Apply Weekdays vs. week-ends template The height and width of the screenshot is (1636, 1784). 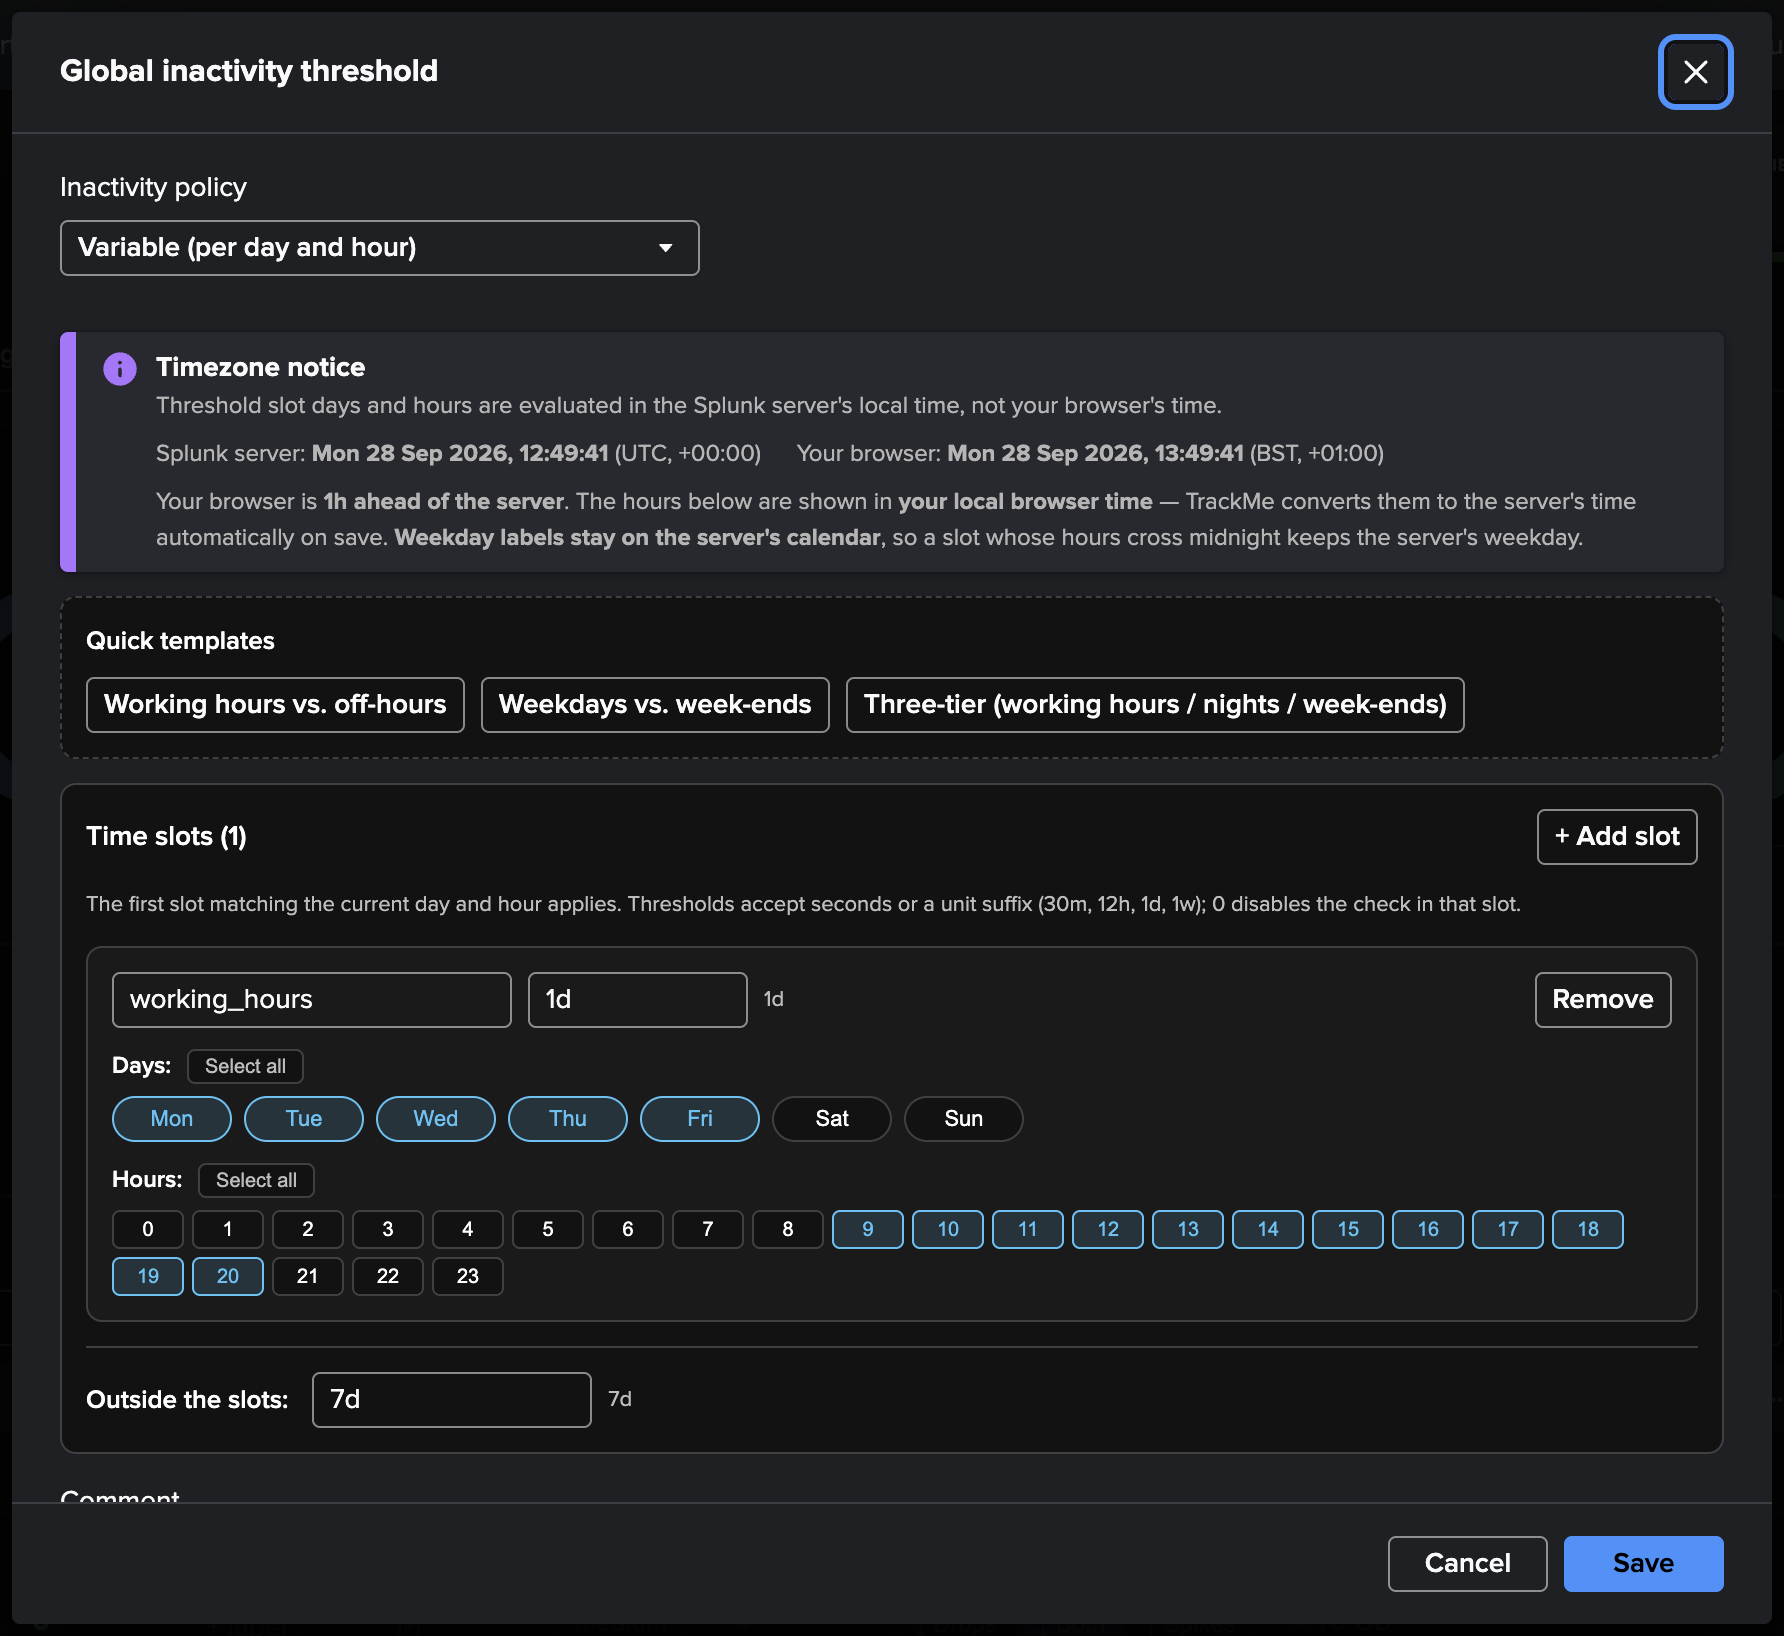655,705
